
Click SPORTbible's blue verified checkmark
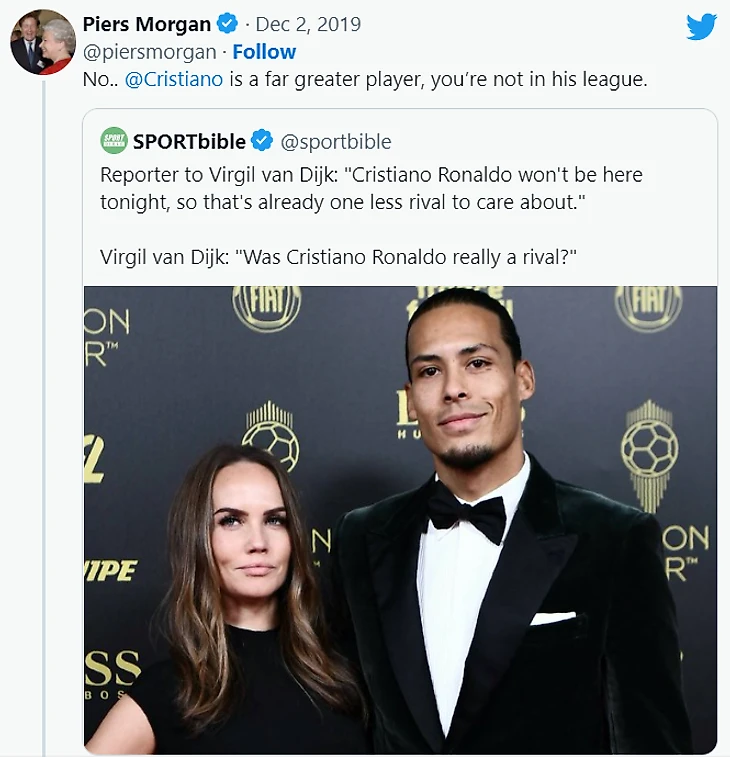tap(262, 141)
